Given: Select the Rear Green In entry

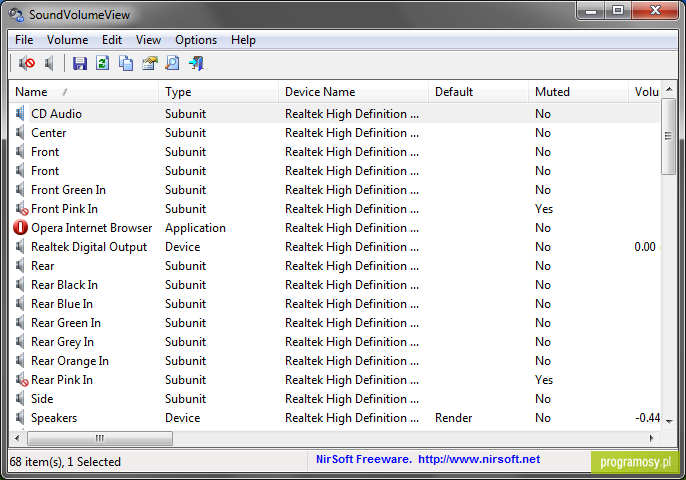Looking at the screenshot, I should pyautogui.click(x=66, y=322).
